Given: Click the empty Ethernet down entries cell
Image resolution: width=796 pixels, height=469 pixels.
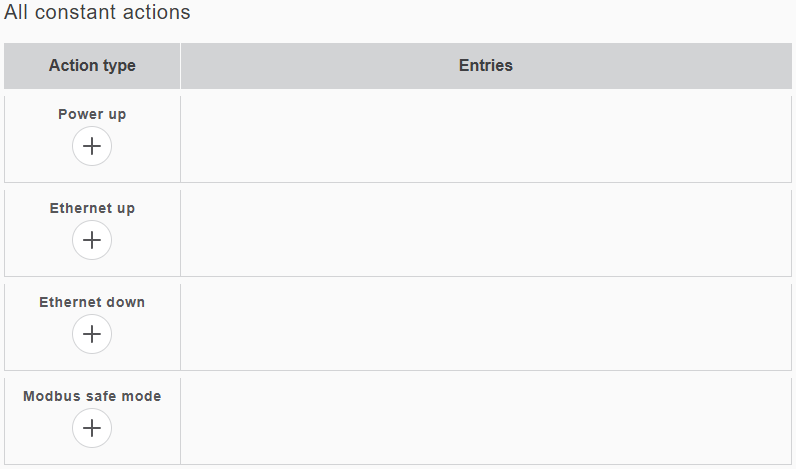Looking at the screenshot, I should tap(486, 327).
